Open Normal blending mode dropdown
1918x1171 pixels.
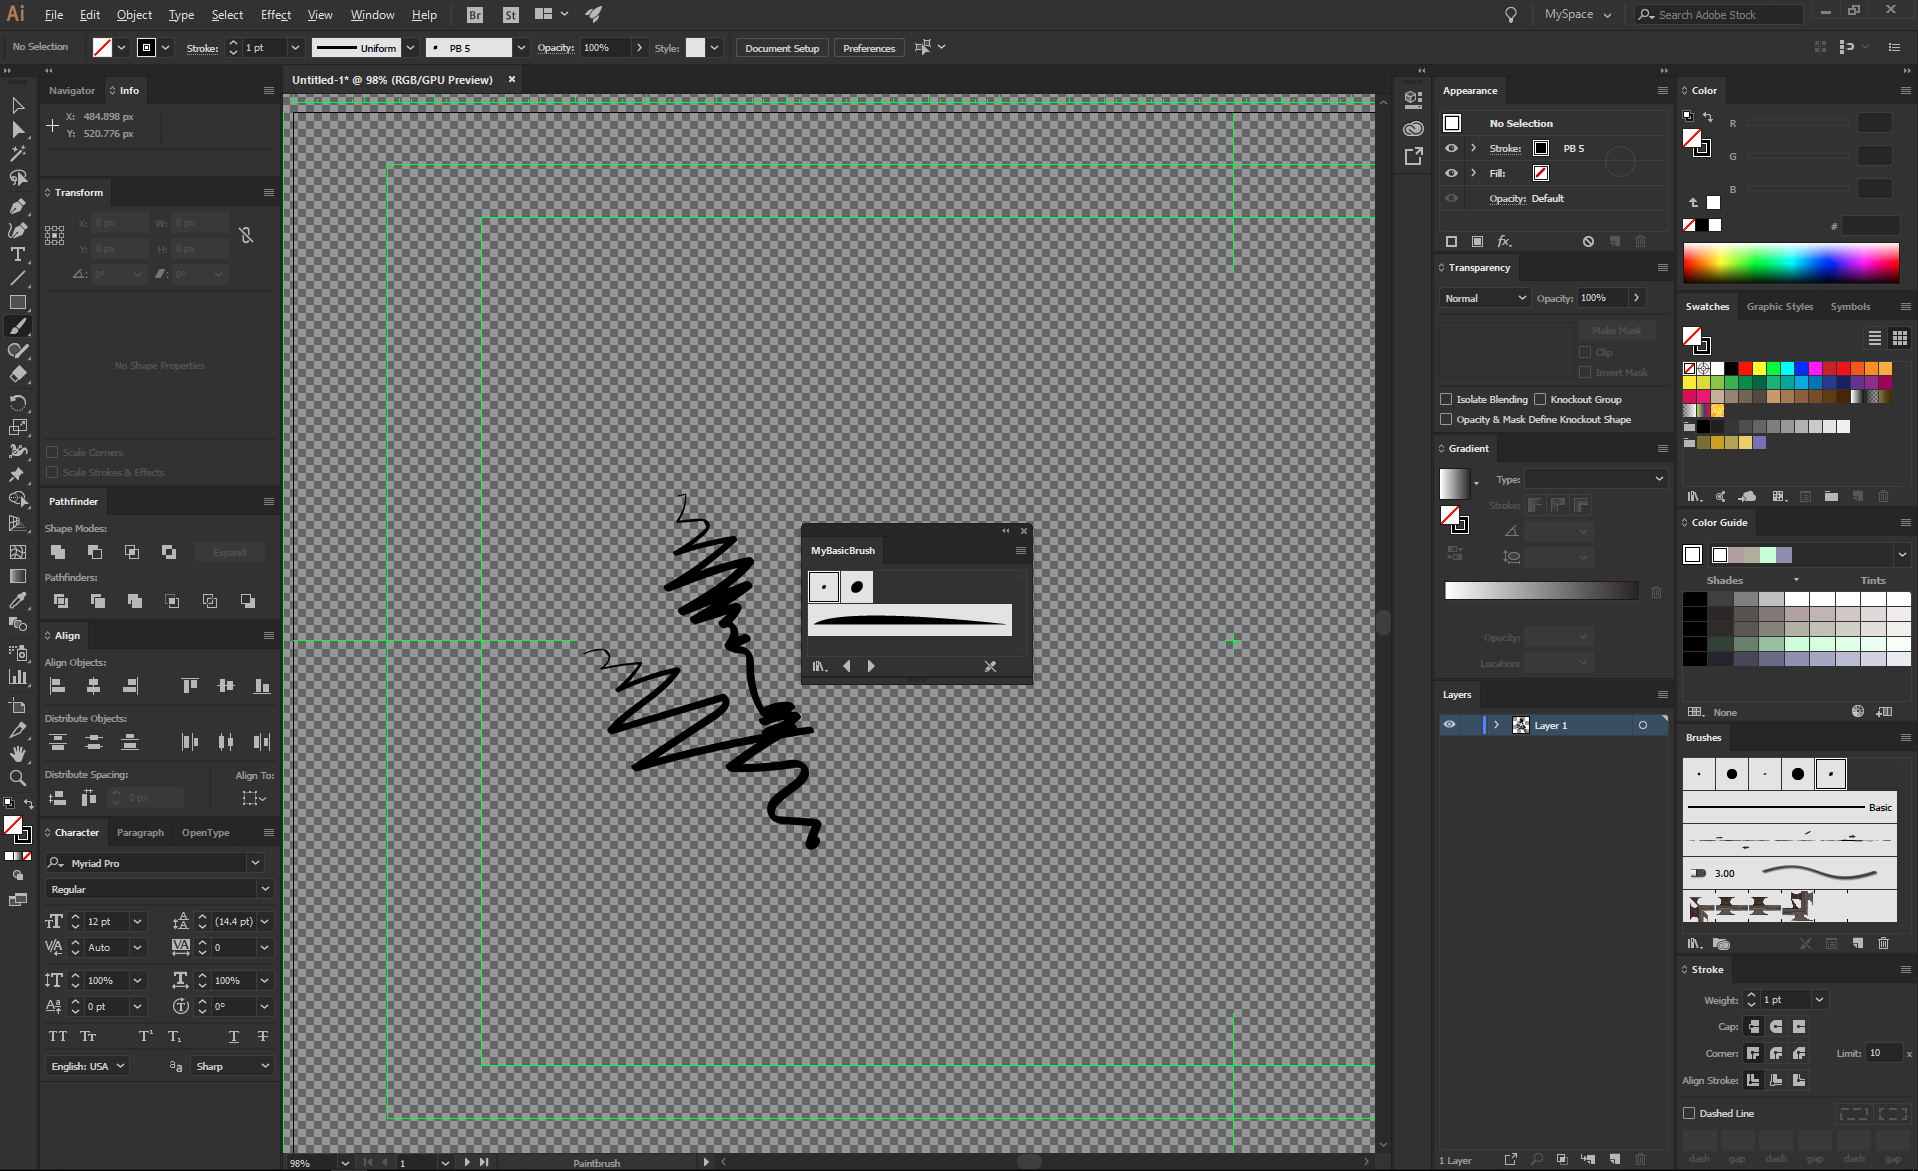pyautogui.click(x=1485, y=298)
